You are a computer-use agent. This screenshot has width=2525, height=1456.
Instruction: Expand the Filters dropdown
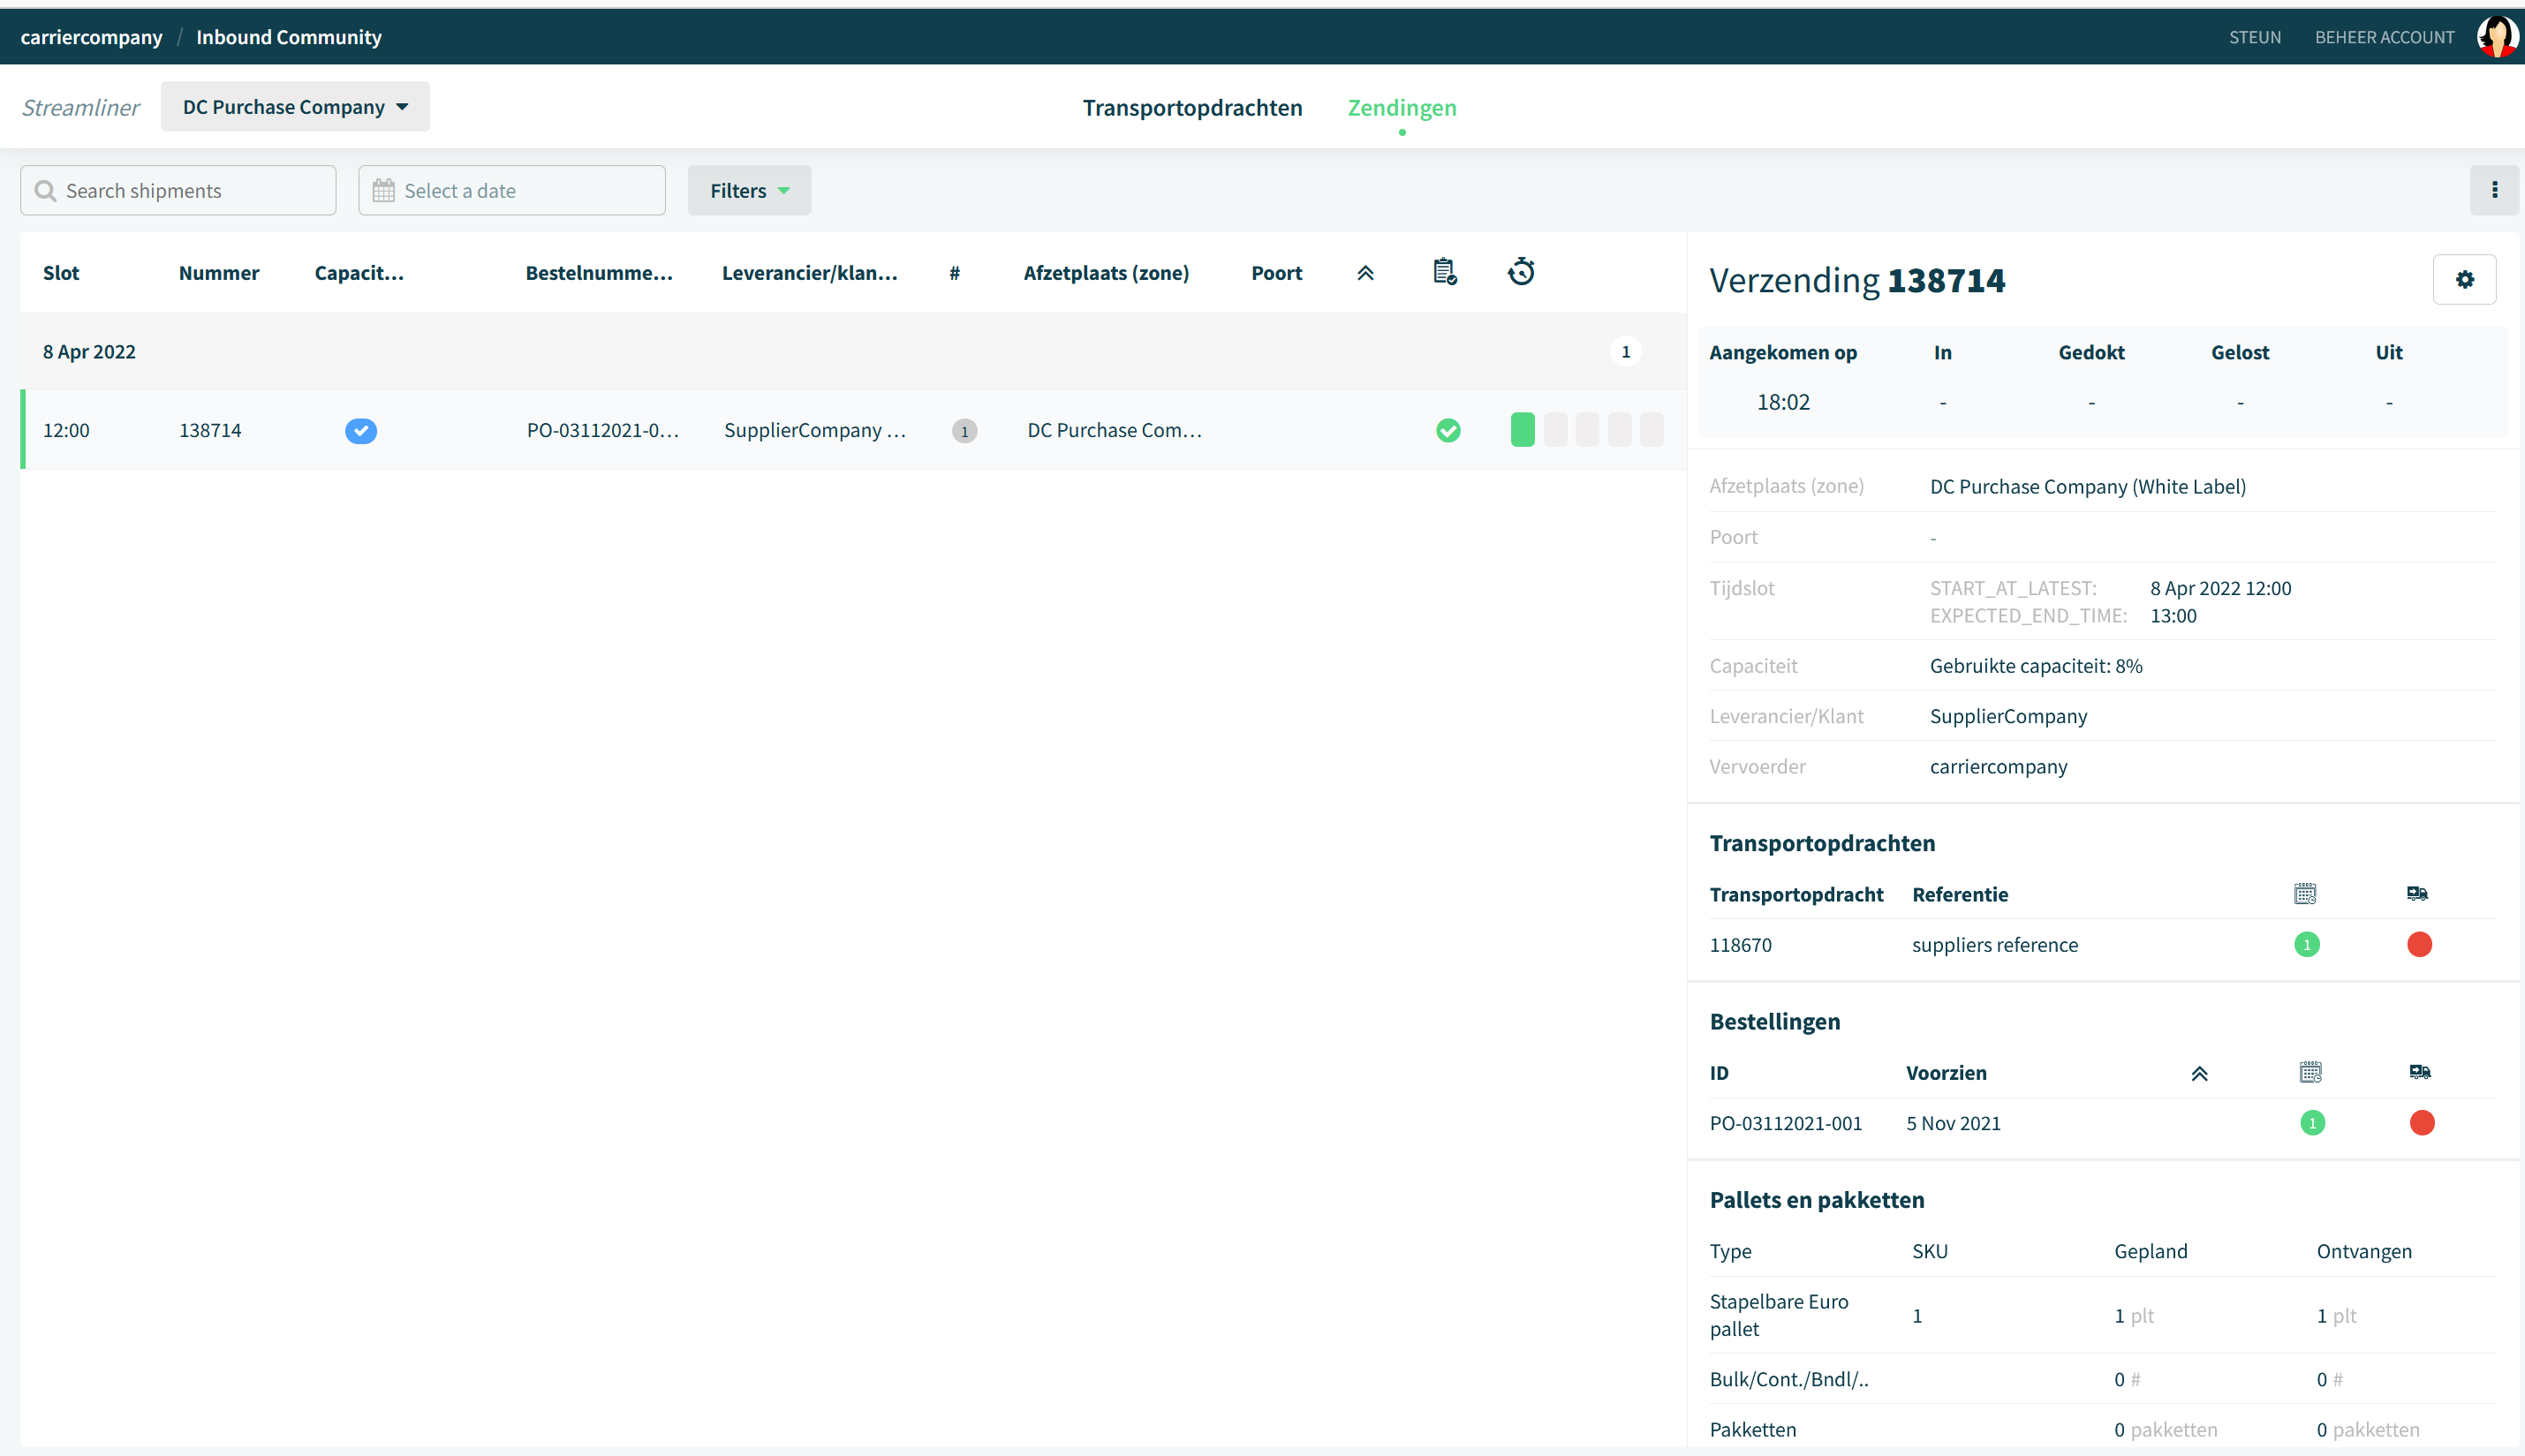pyautogui.click(x=749, y=190)
